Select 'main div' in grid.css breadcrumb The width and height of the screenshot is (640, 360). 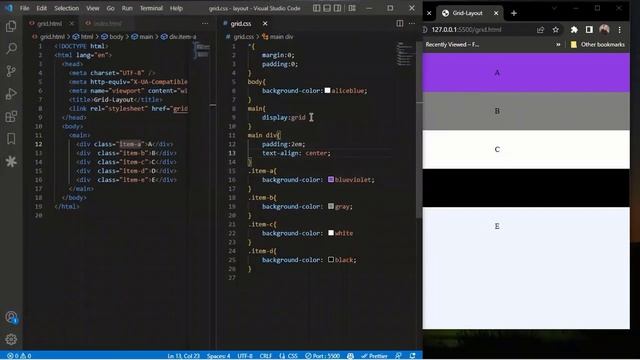click(281, 37)
